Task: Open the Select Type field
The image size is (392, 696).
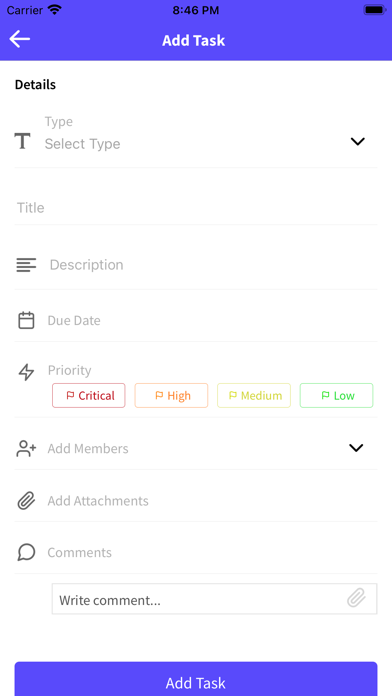Action: tap(196, 135)
